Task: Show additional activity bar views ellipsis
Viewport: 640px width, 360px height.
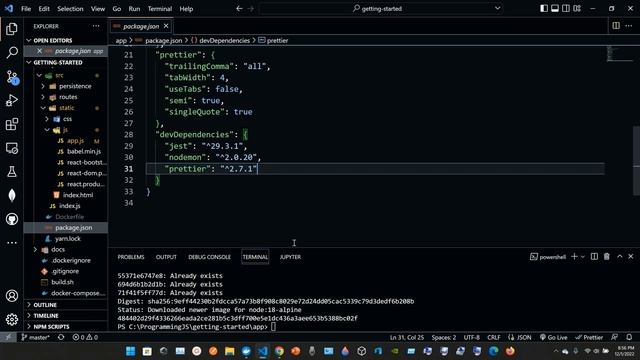Action: [12, 242]
